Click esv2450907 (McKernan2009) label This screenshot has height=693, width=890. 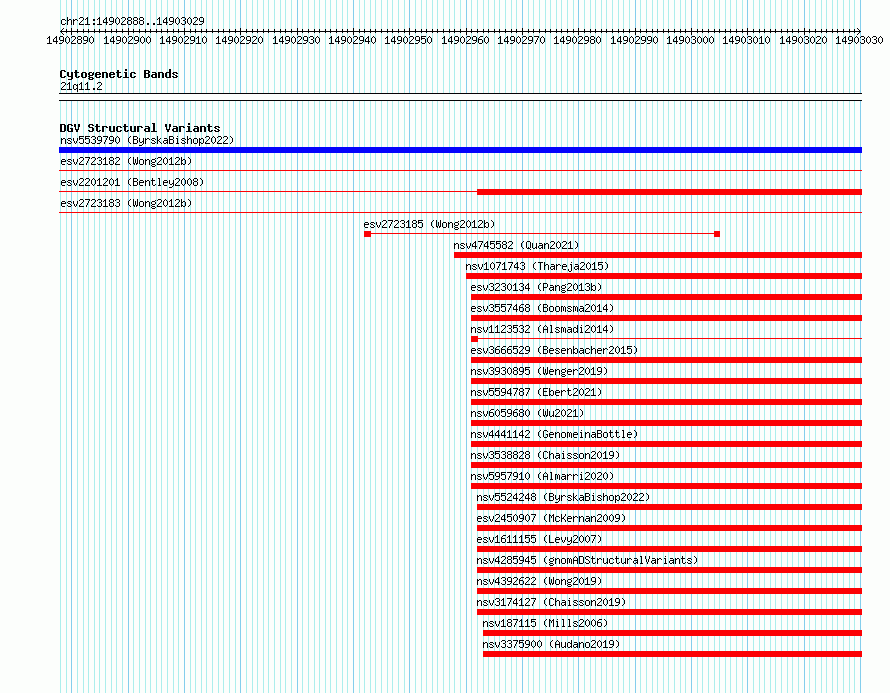coord(551,518)
